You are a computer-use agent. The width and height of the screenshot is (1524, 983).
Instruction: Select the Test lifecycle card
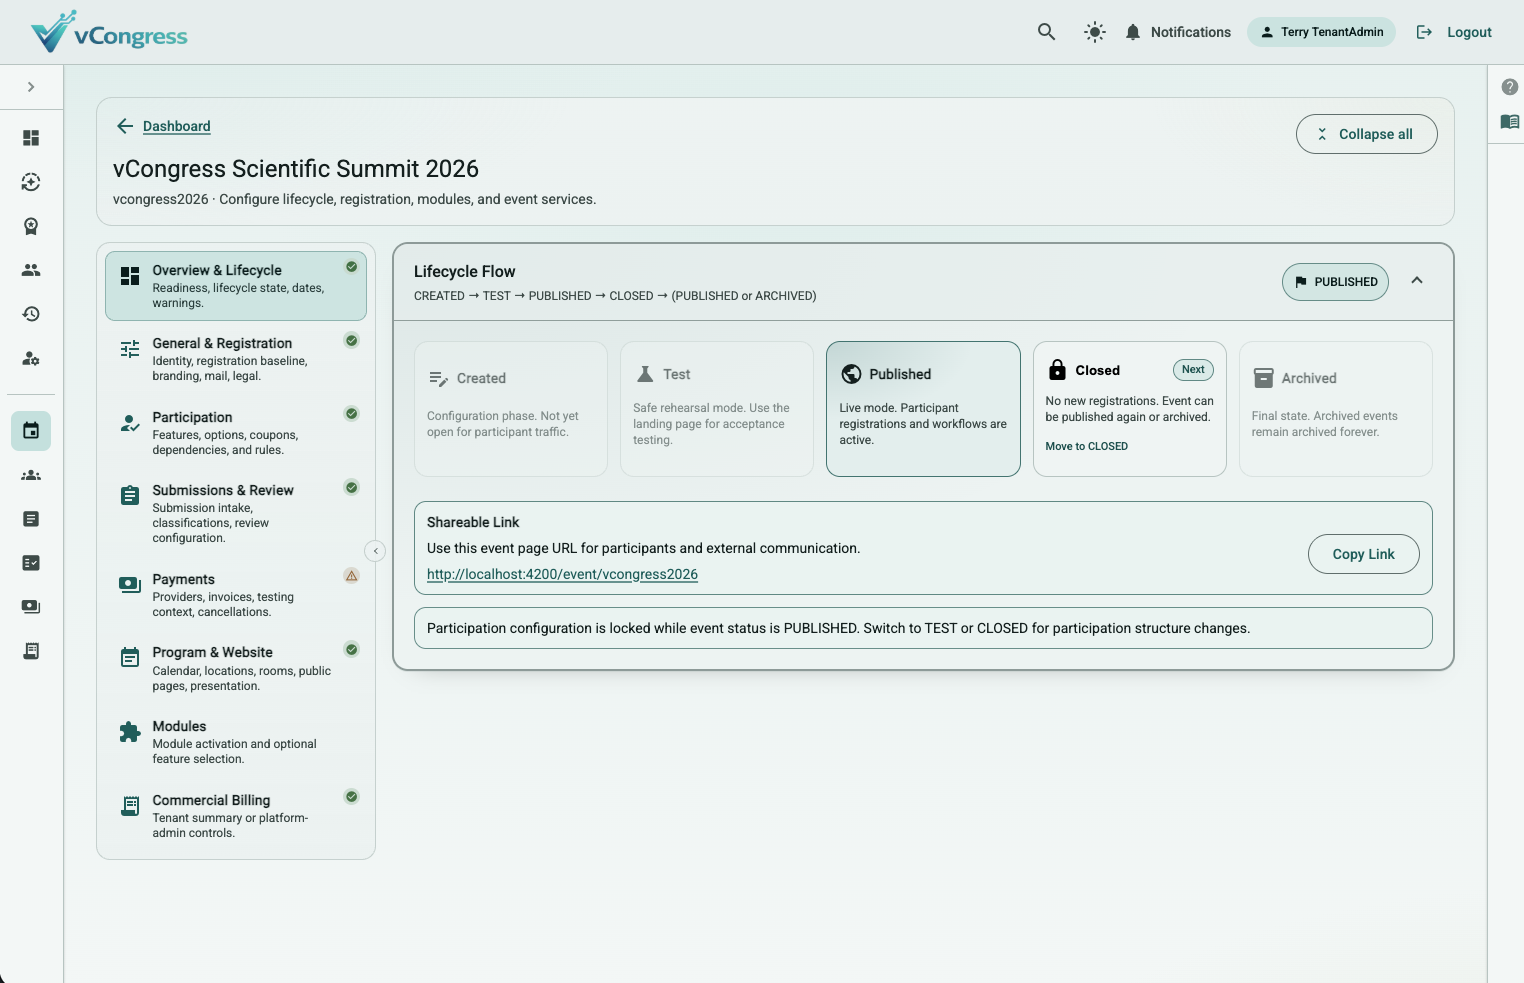[717, 409]
